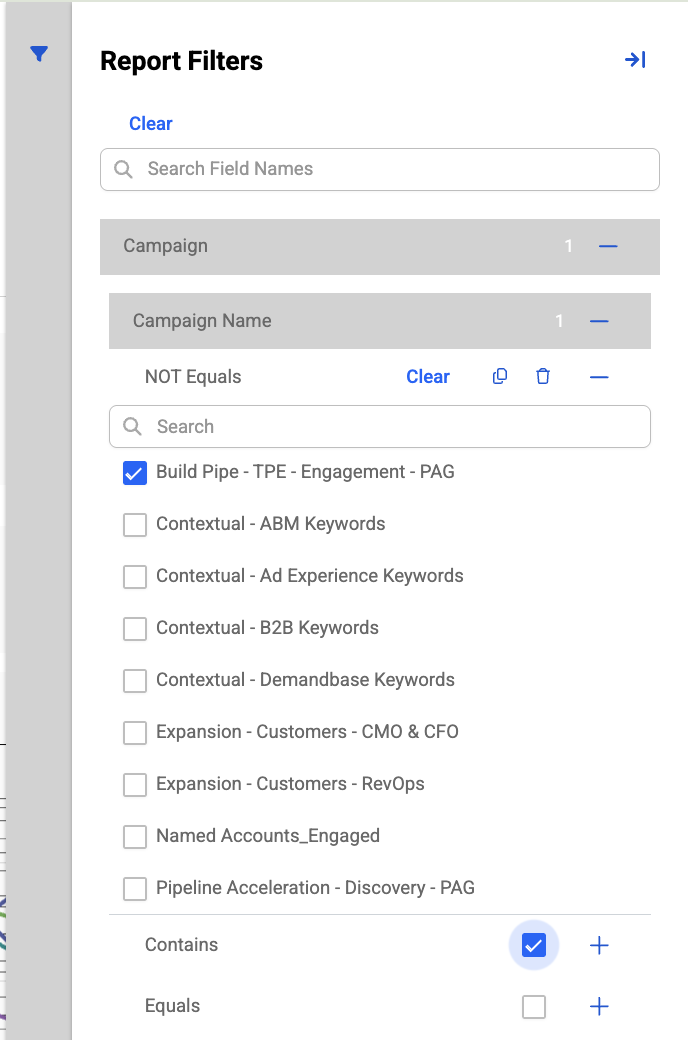This screenshot has height=1040, width=688.
Task: Add an Equals condition with plus icon
Action: pos(599,1006)
